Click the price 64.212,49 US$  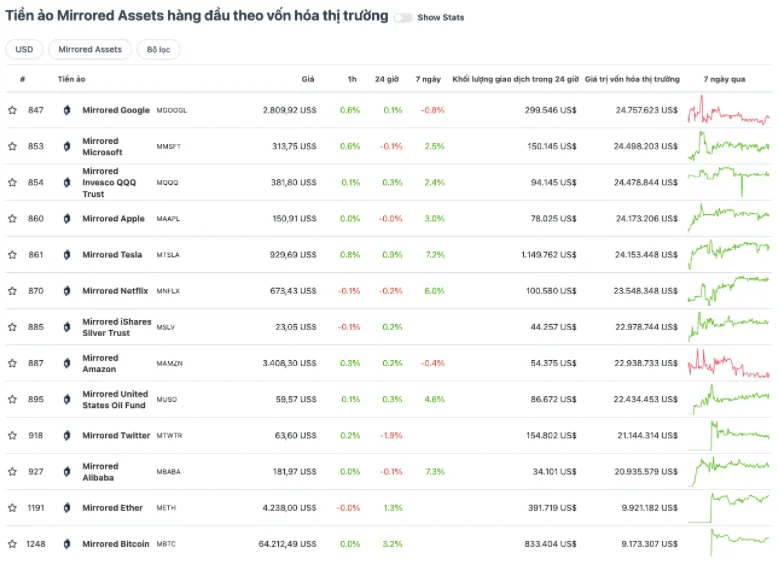(287, 544)
